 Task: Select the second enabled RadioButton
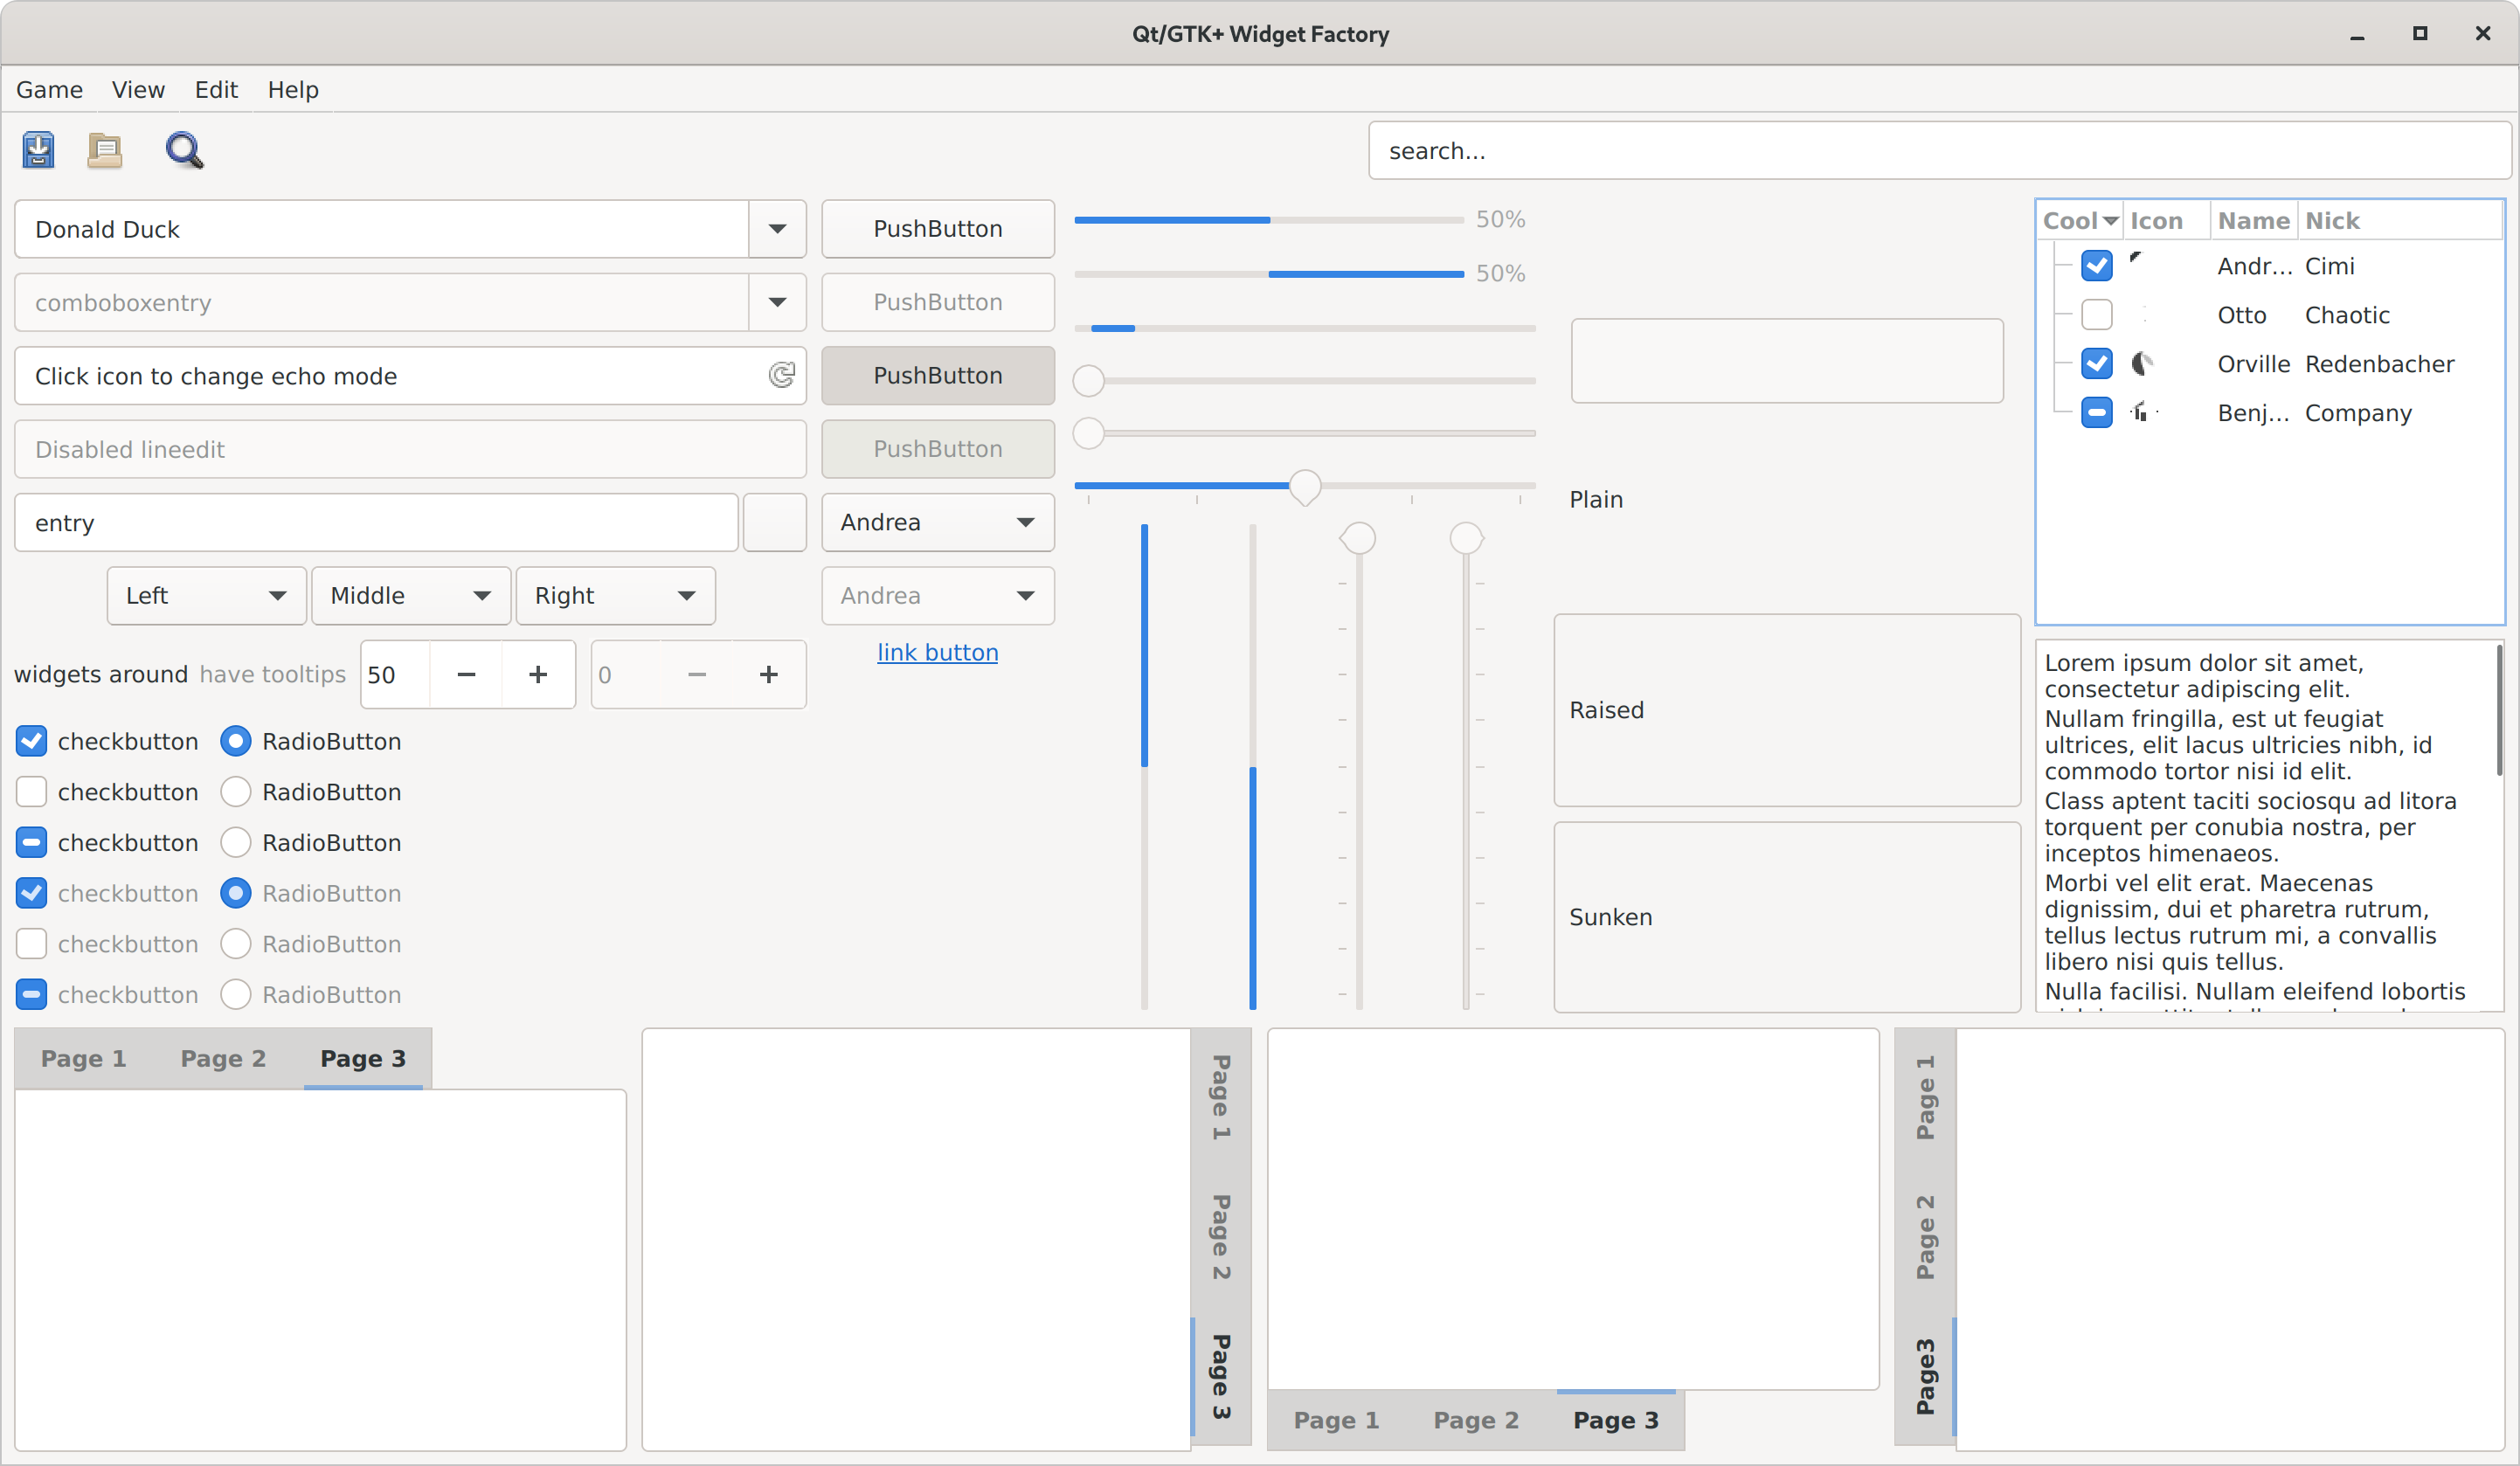click(x=235, y=792)
